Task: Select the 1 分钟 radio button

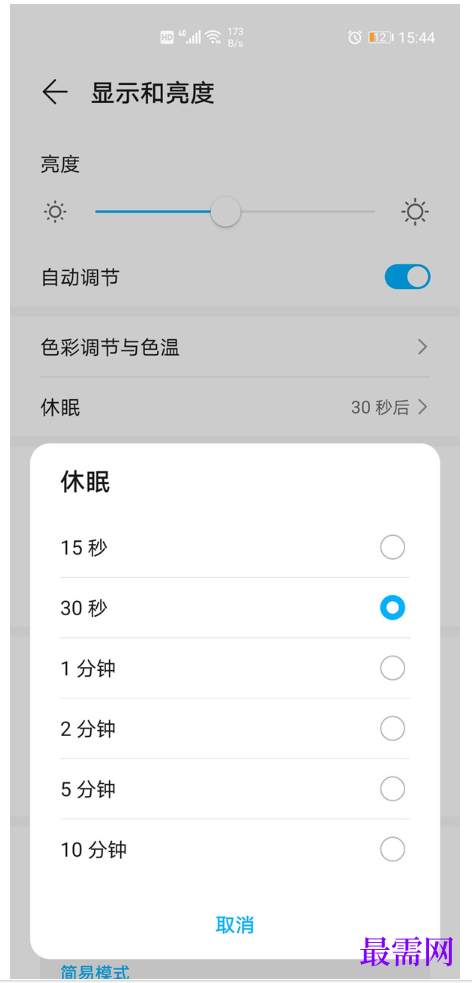Action: point(392,668)
